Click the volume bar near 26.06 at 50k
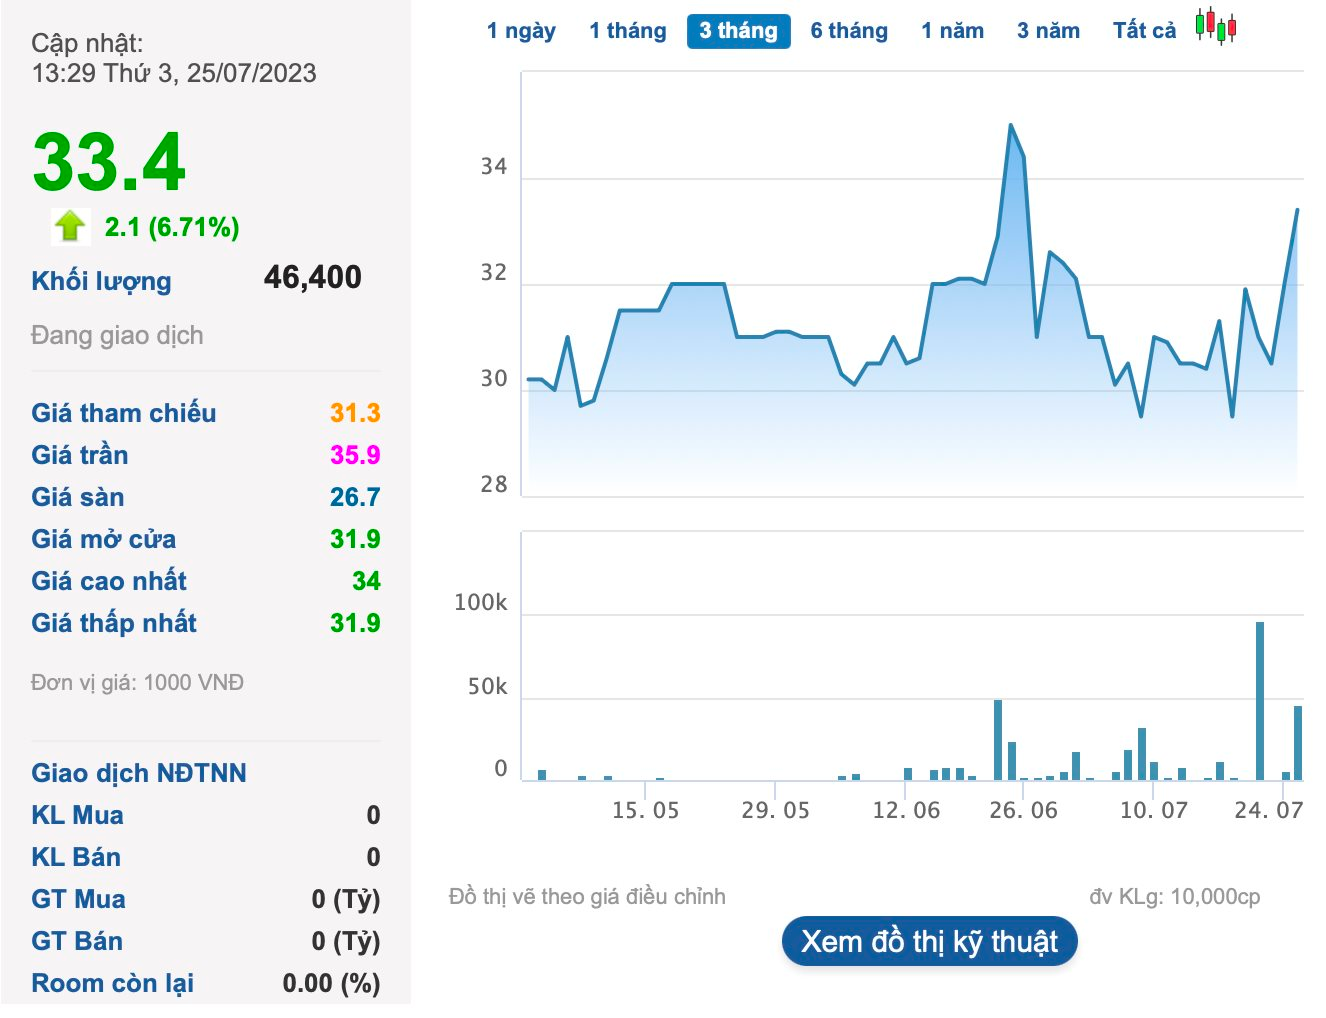Image resolution: width=1326 pixels, height=1018 pixels. 998,740
